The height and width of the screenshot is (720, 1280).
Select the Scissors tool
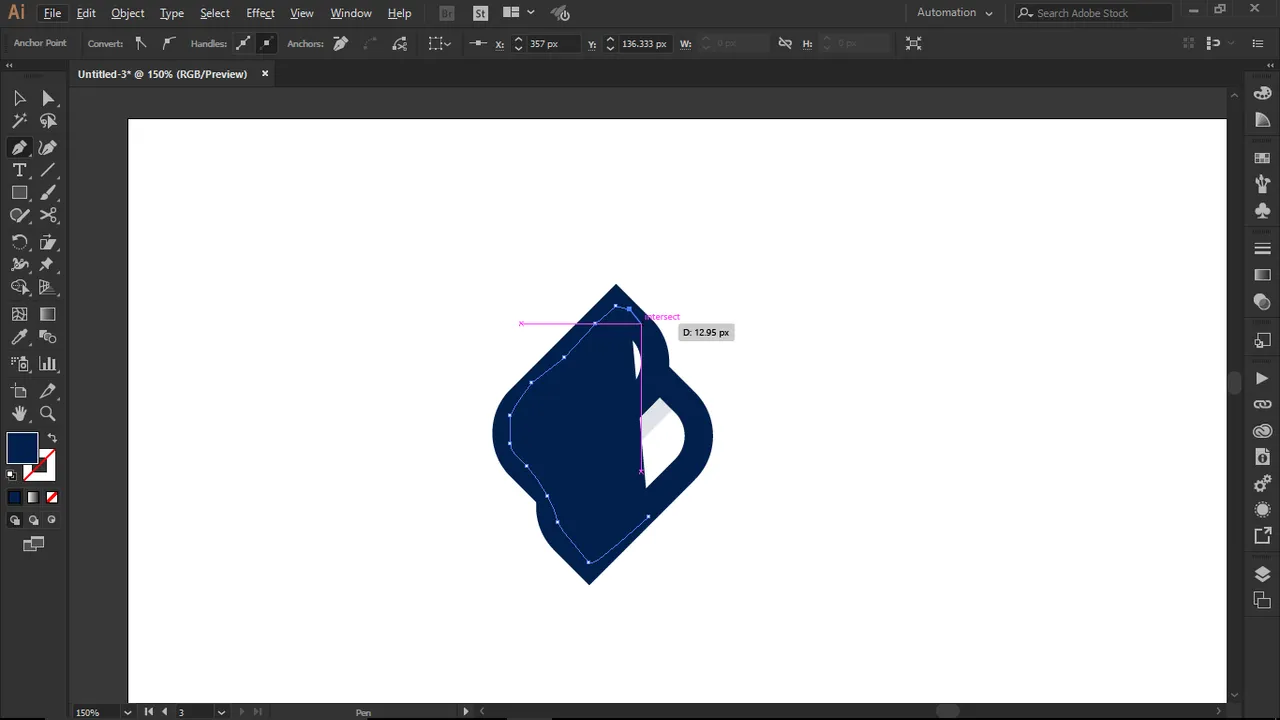click(x=48, y=216)
